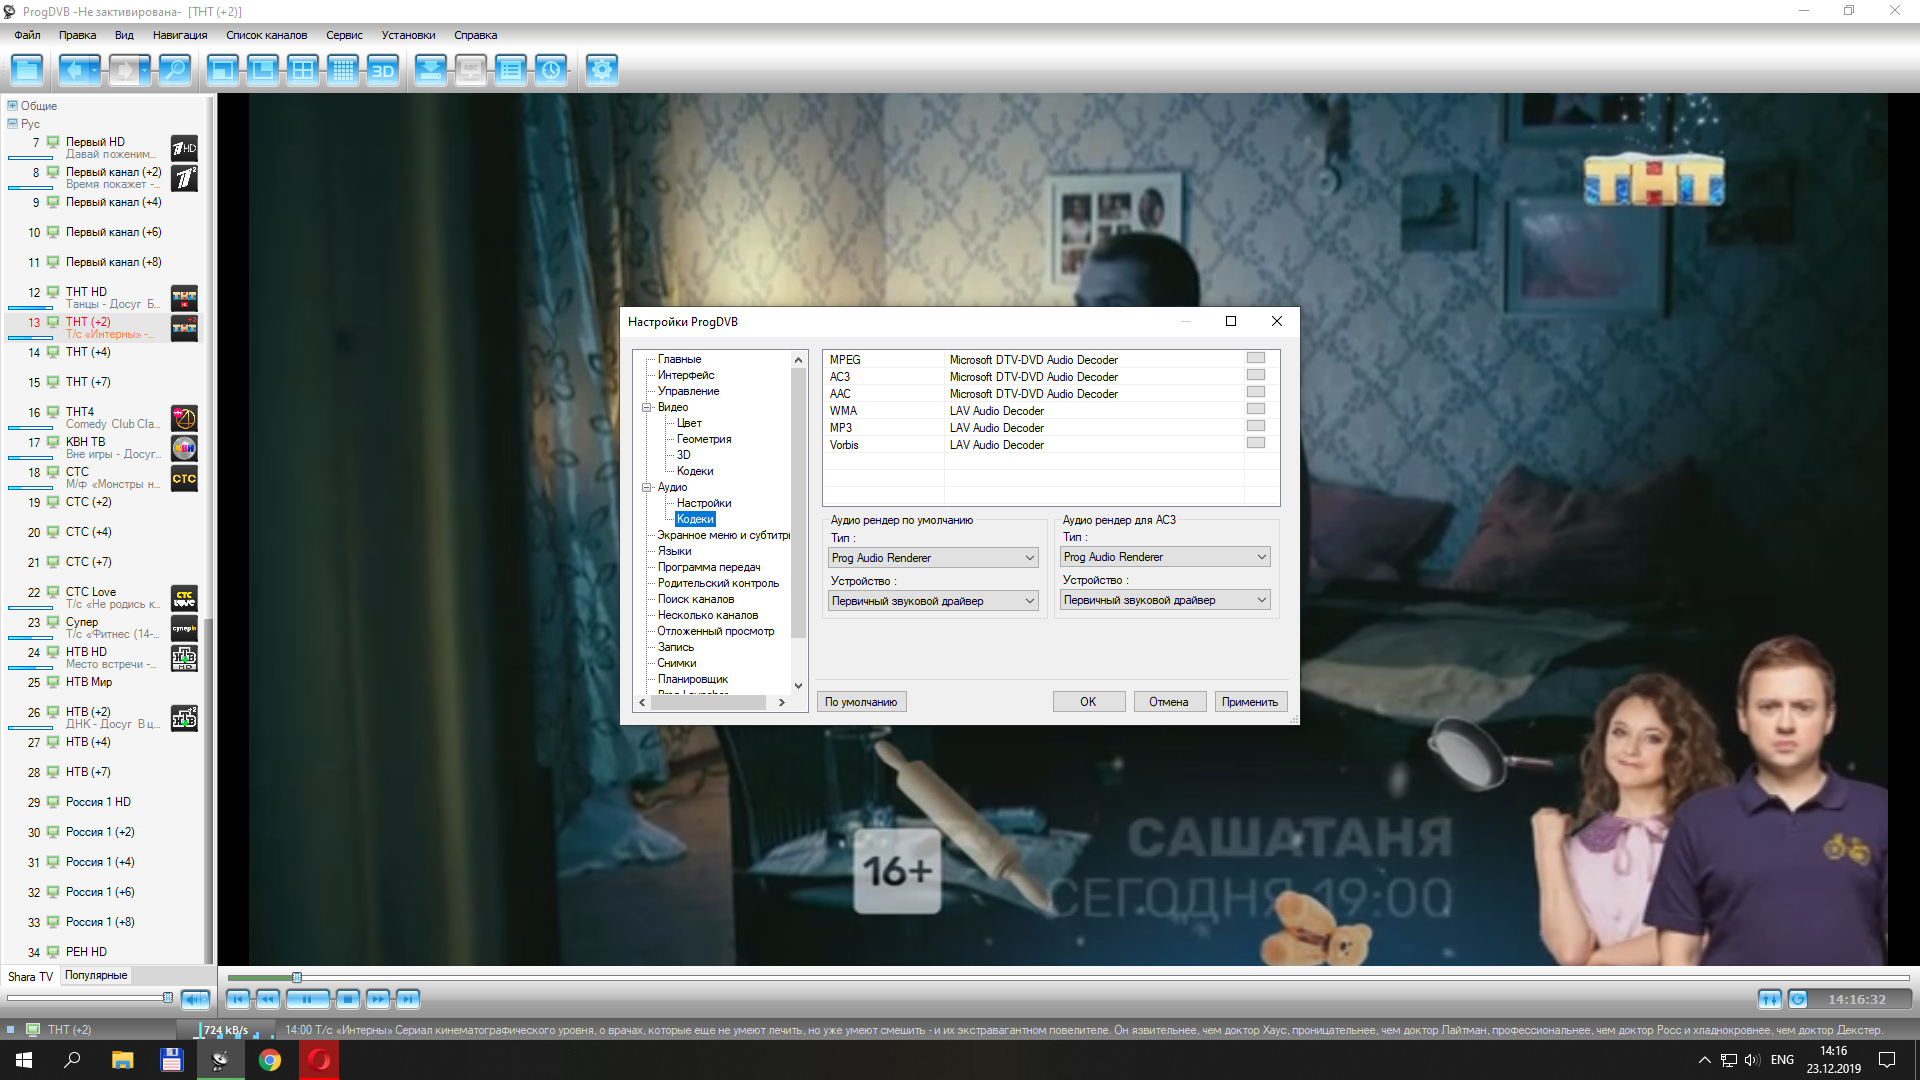Switch to the Популярные tab
Viewport: 1920px width, 1080px height.
pyautogui.click(x=96, y=975)
